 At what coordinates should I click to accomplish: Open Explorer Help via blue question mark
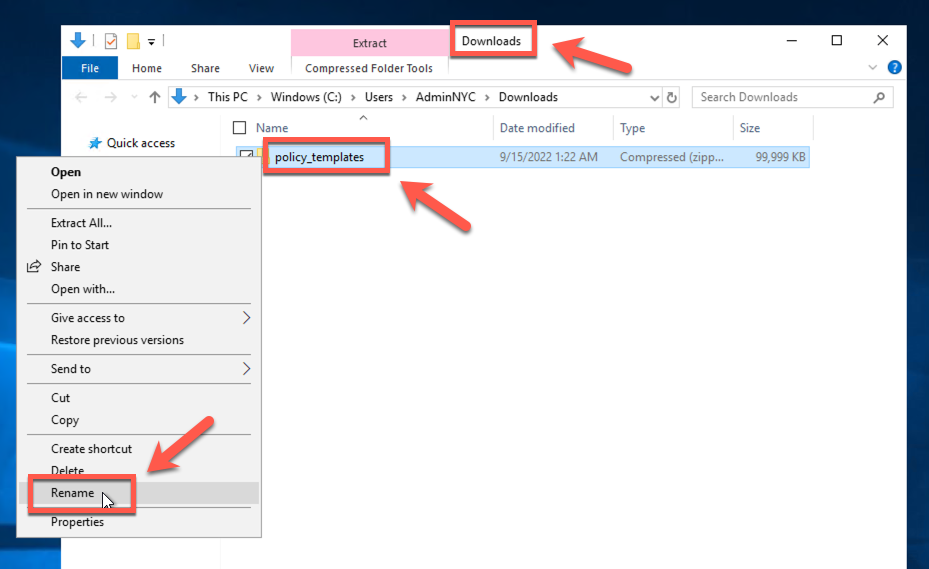point(895,68)
